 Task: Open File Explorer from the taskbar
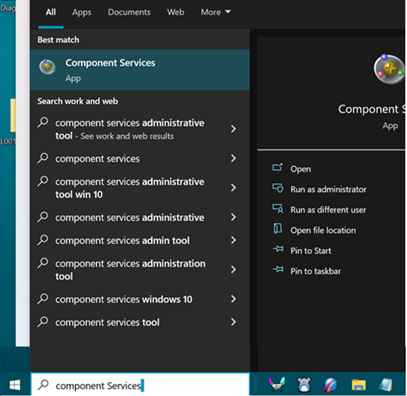point(359,385)
